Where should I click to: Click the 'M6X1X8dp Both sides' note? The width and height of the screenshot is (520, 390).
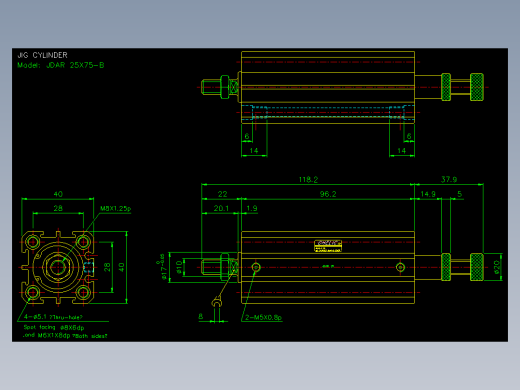(x=65, y=336)
